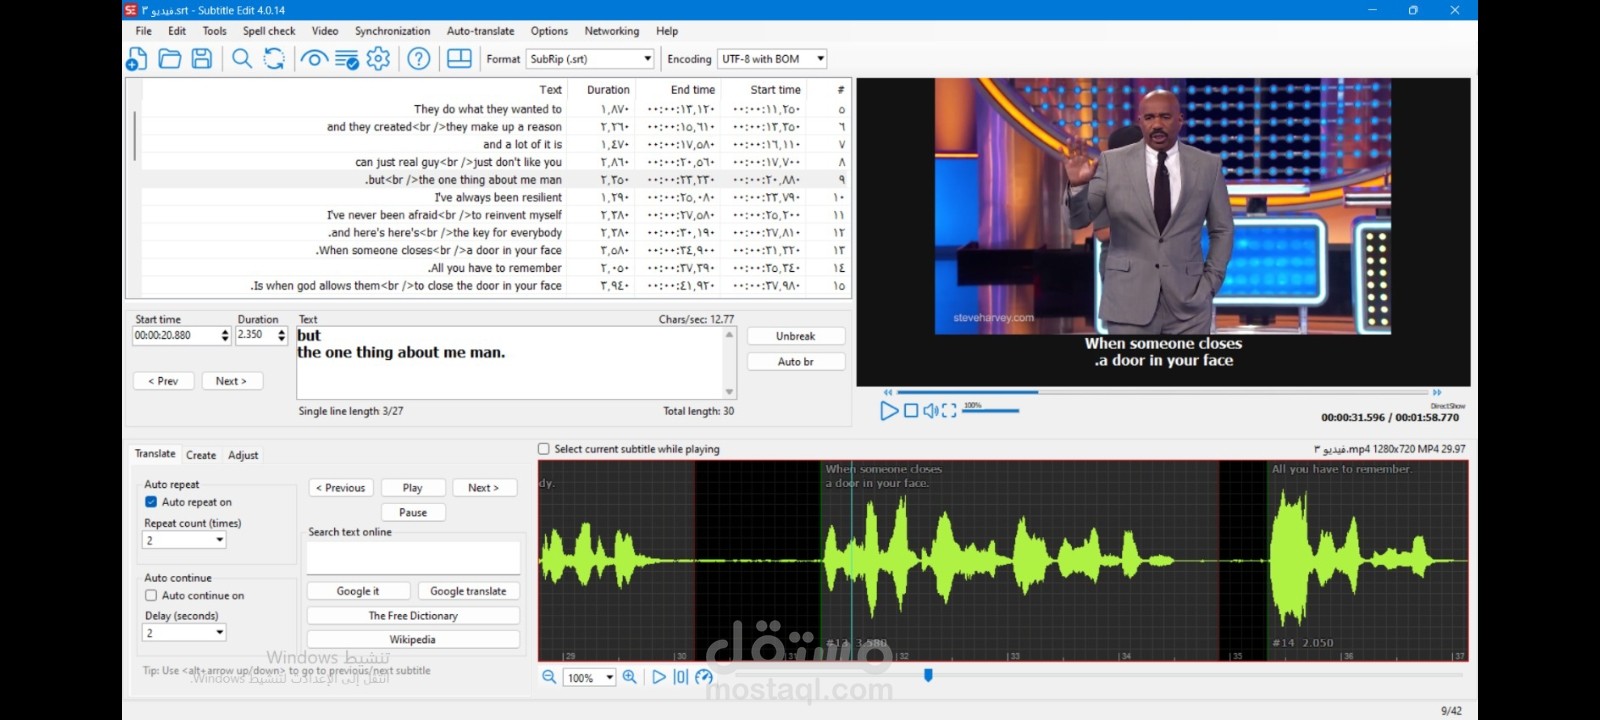Click the Subtitle Edit app logo

[x=130, y=10]
